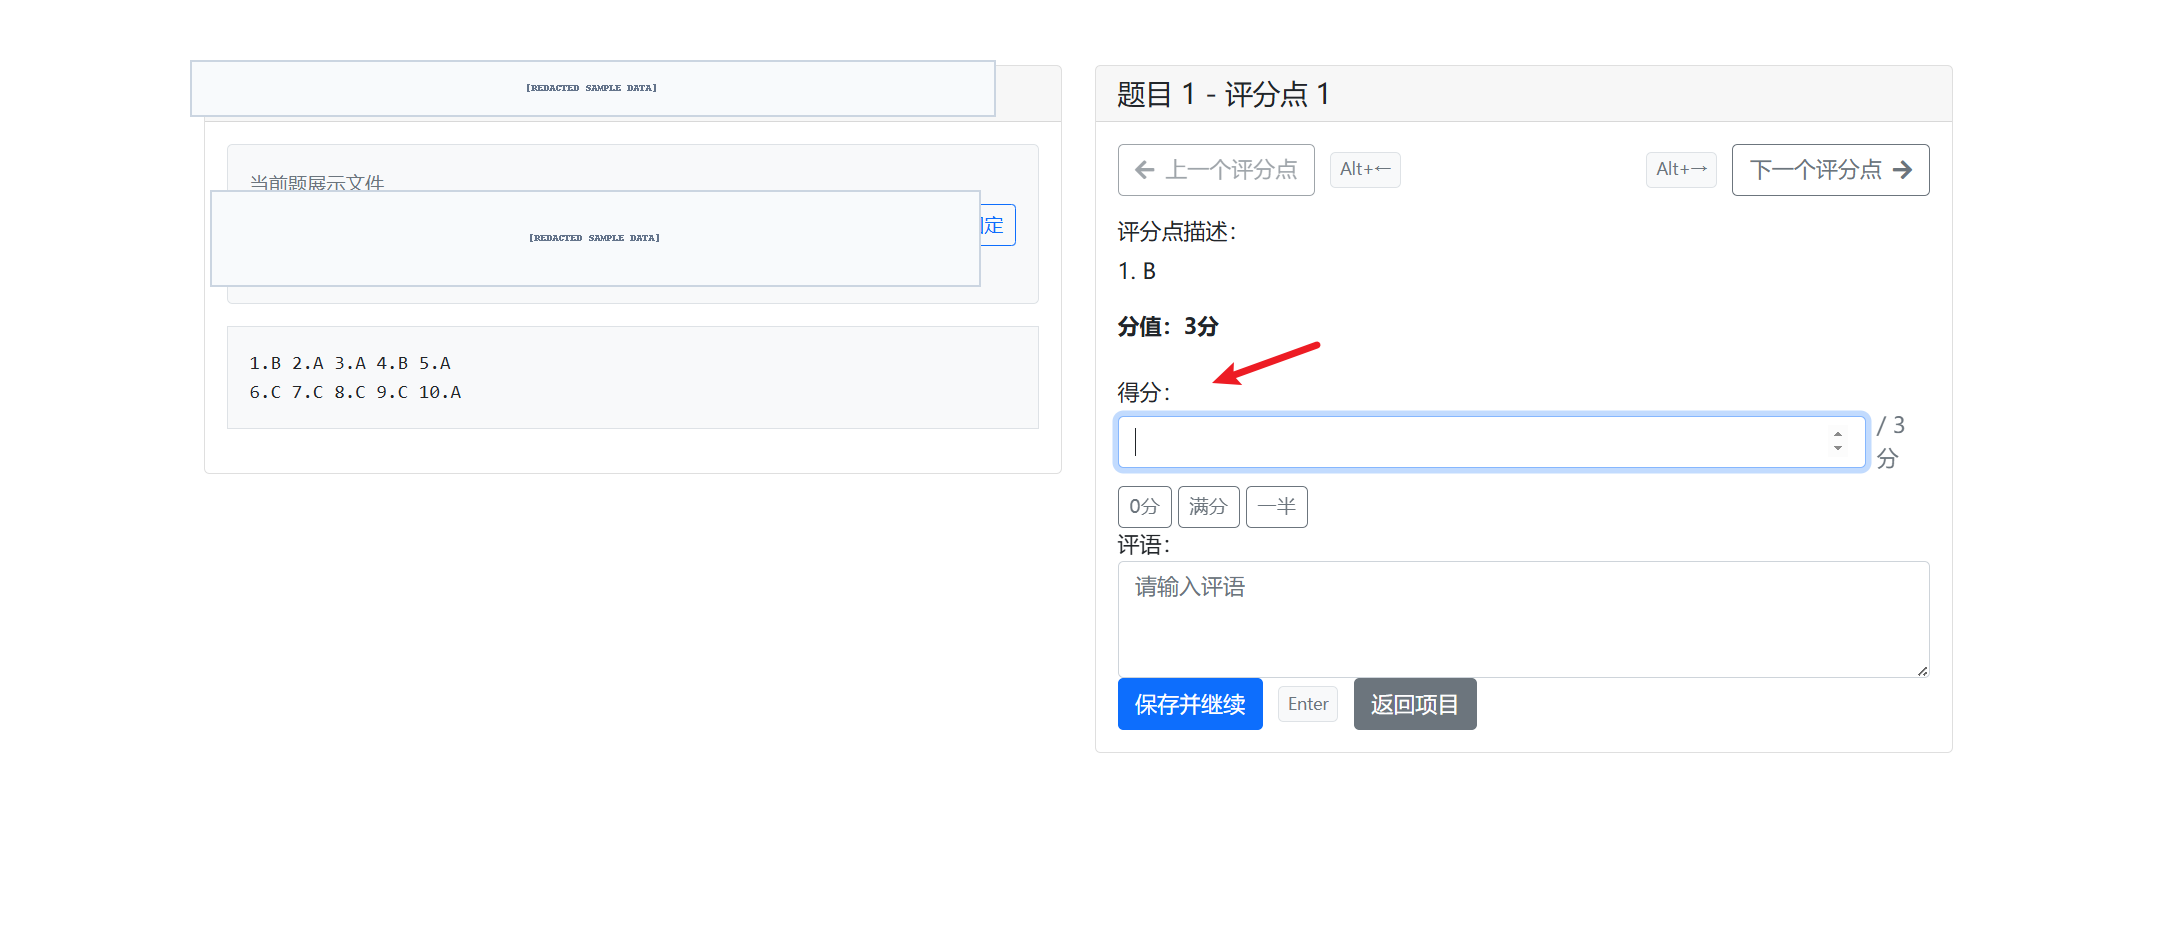Go to next scoring point 下一个评分点

coord(1830,170)
